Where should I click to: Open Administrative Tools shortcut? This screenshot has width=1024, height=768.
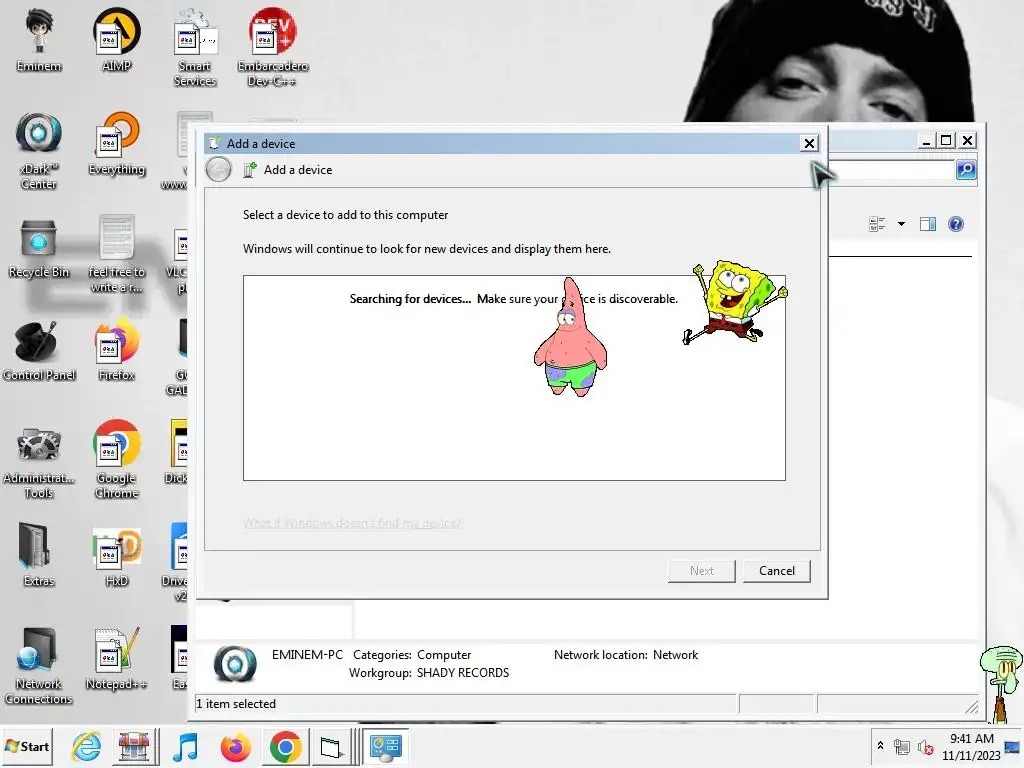click(39, 462)
